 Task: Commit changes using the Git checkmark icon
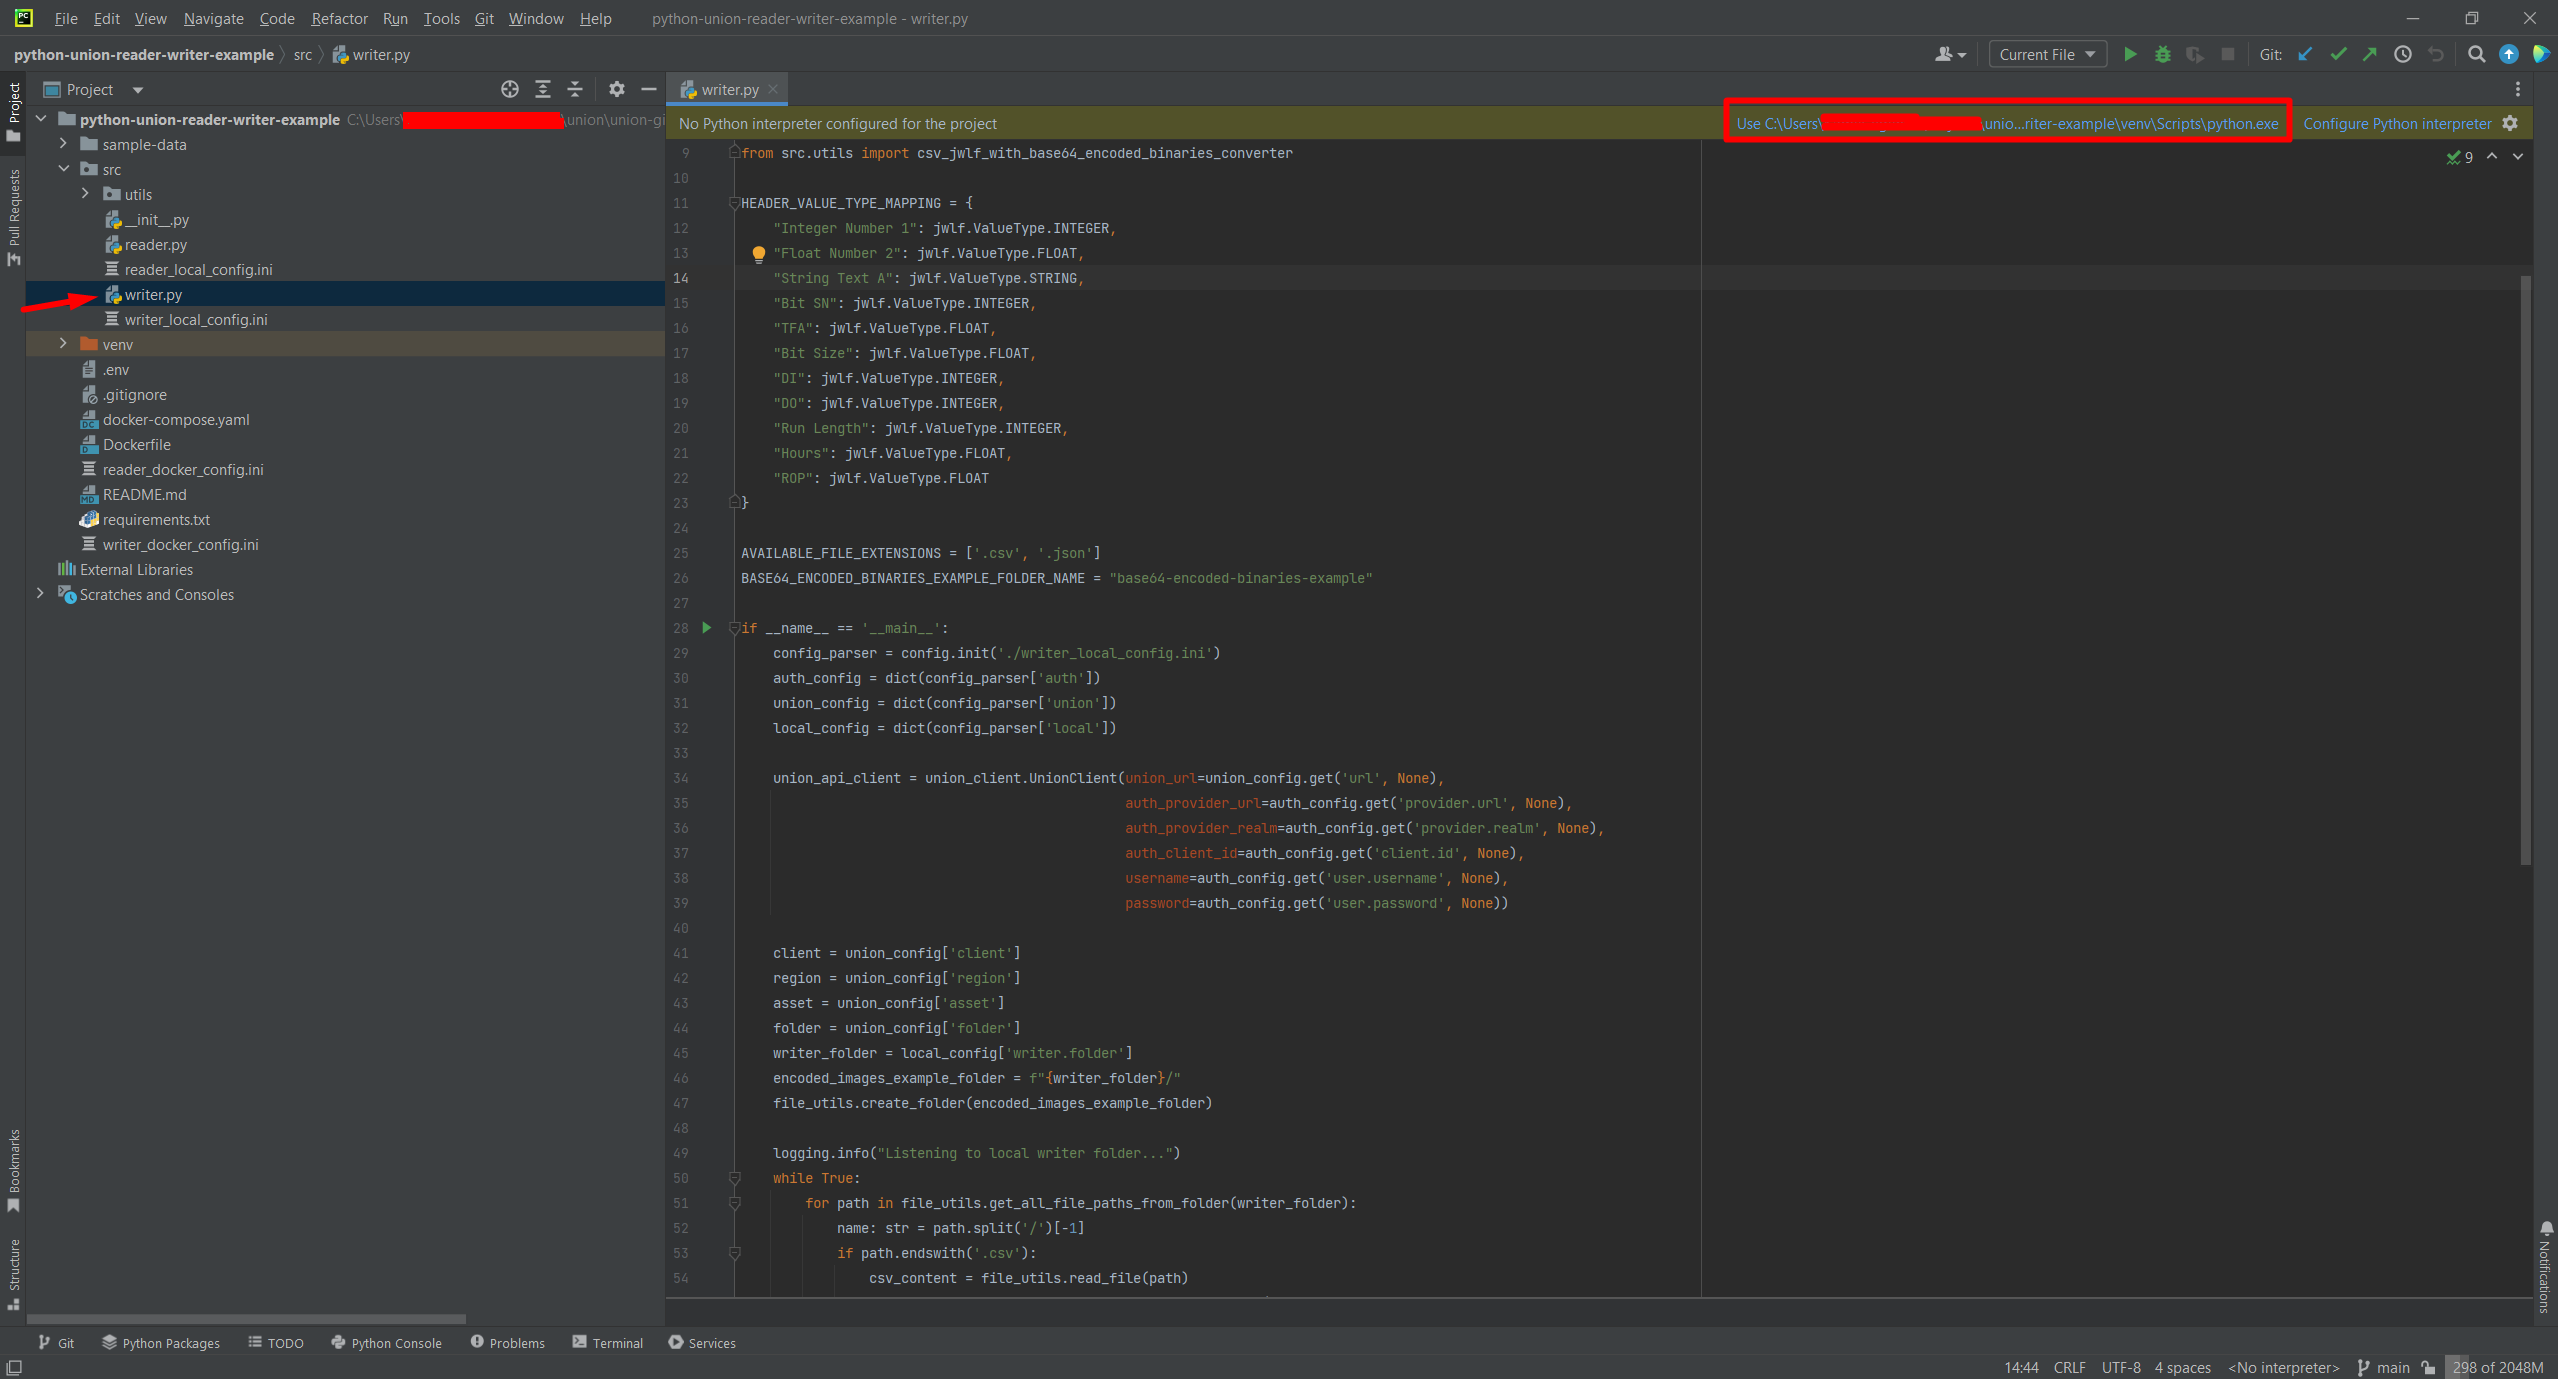point(2338,54)
